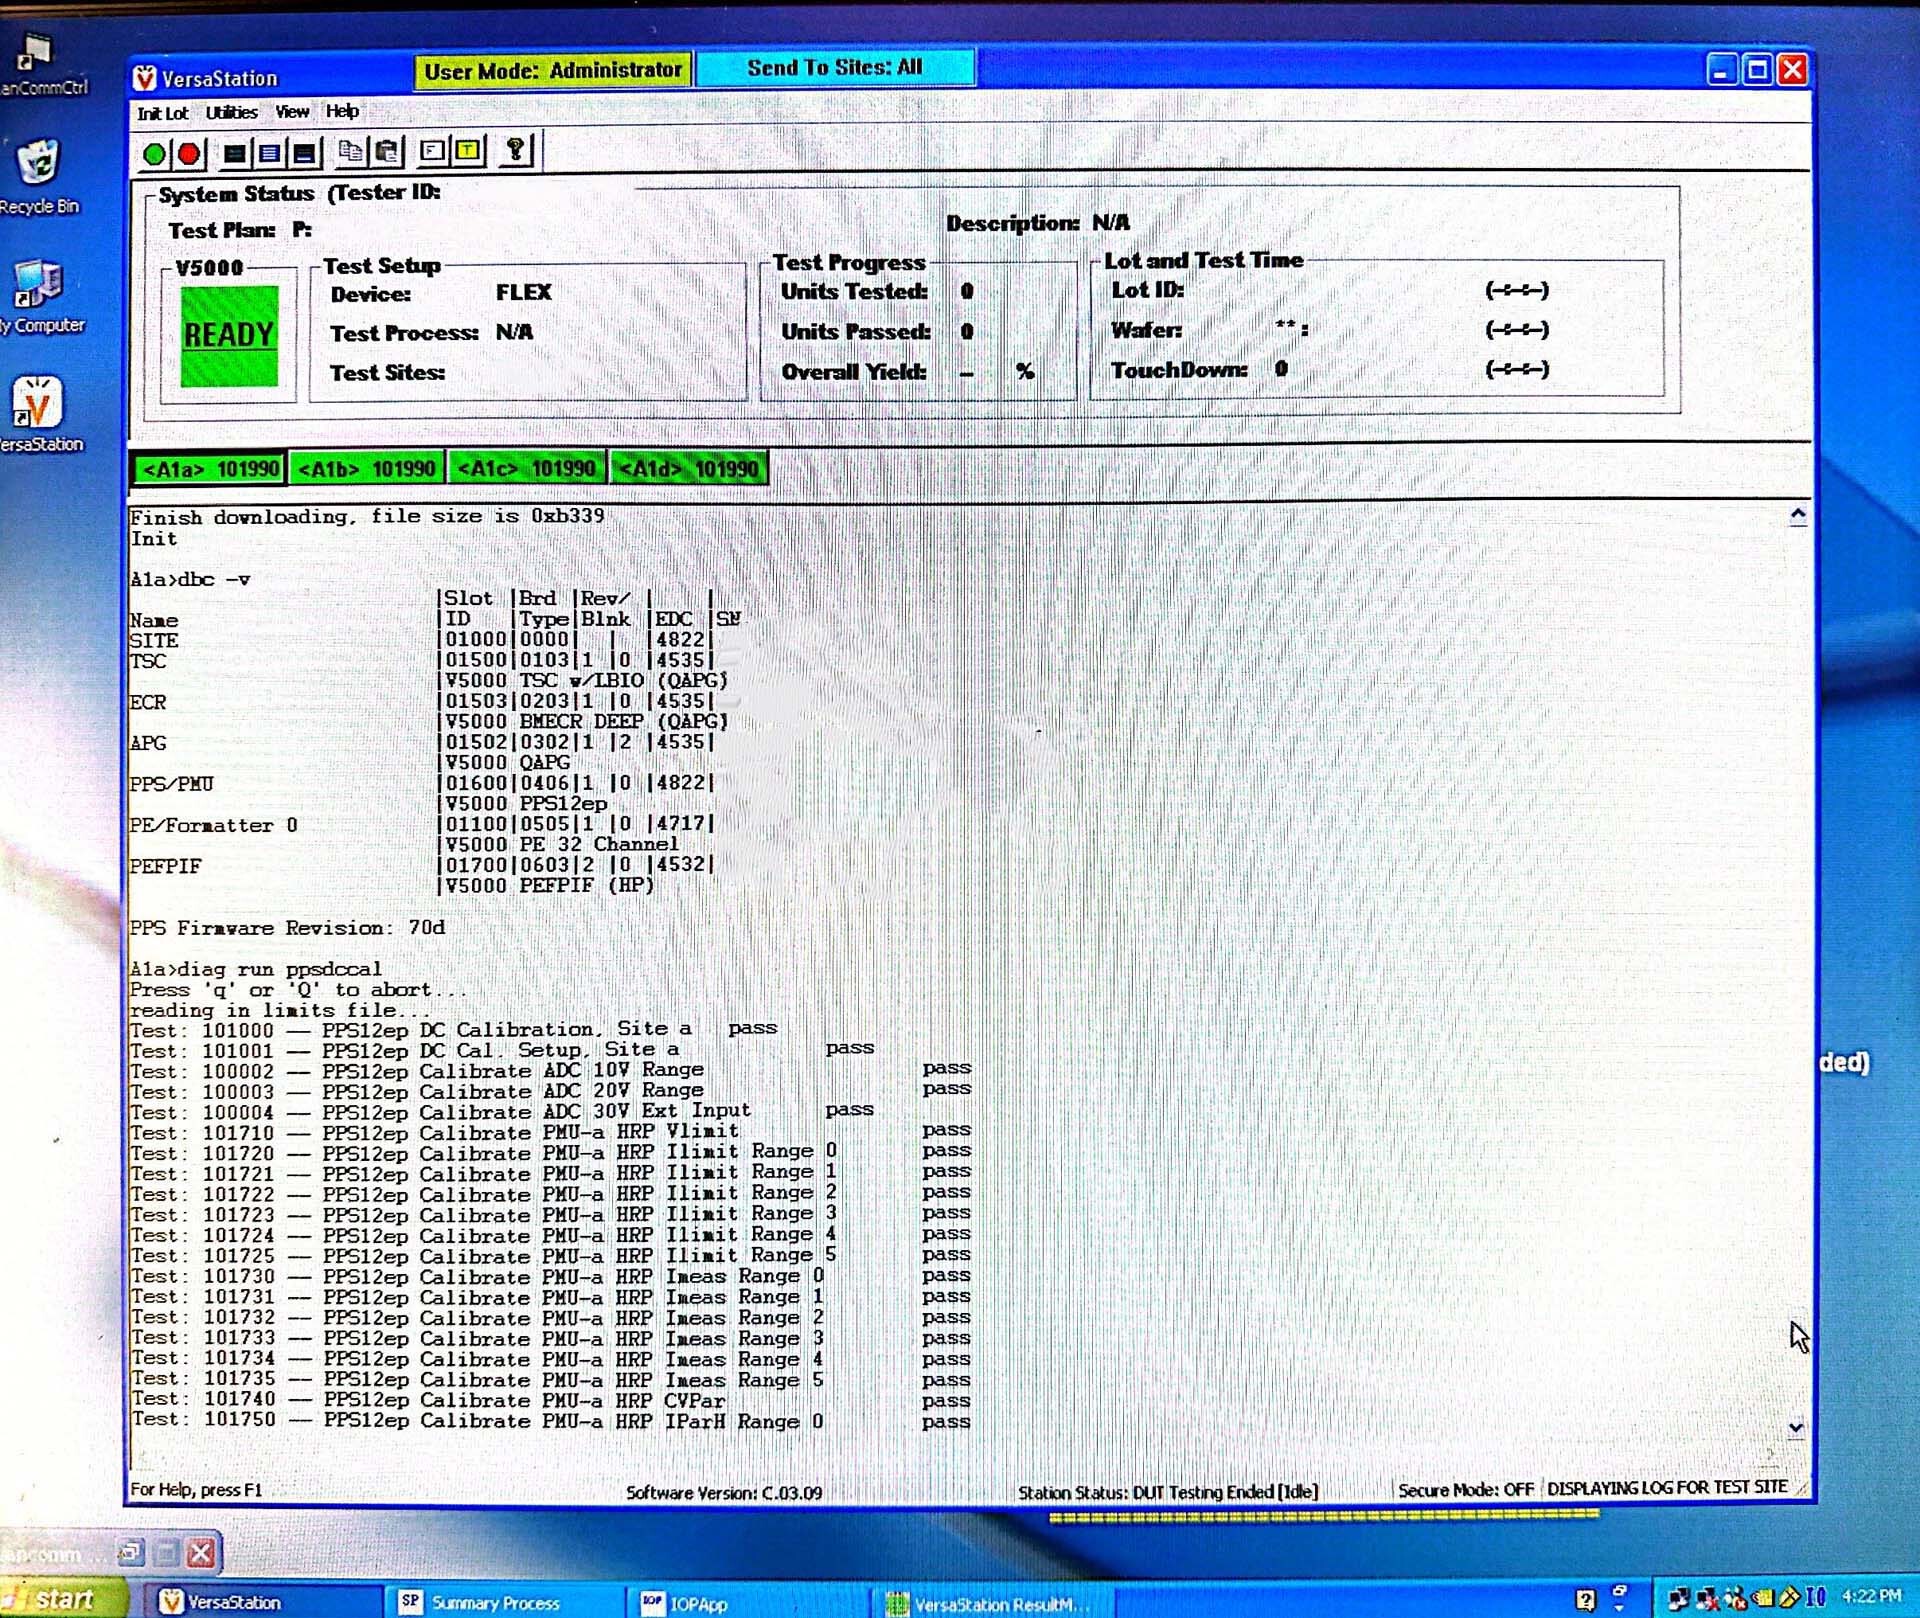The image size is (1920, 1618).
Task: Click the log scrollbar up arrow
Action: point(1797,515)
